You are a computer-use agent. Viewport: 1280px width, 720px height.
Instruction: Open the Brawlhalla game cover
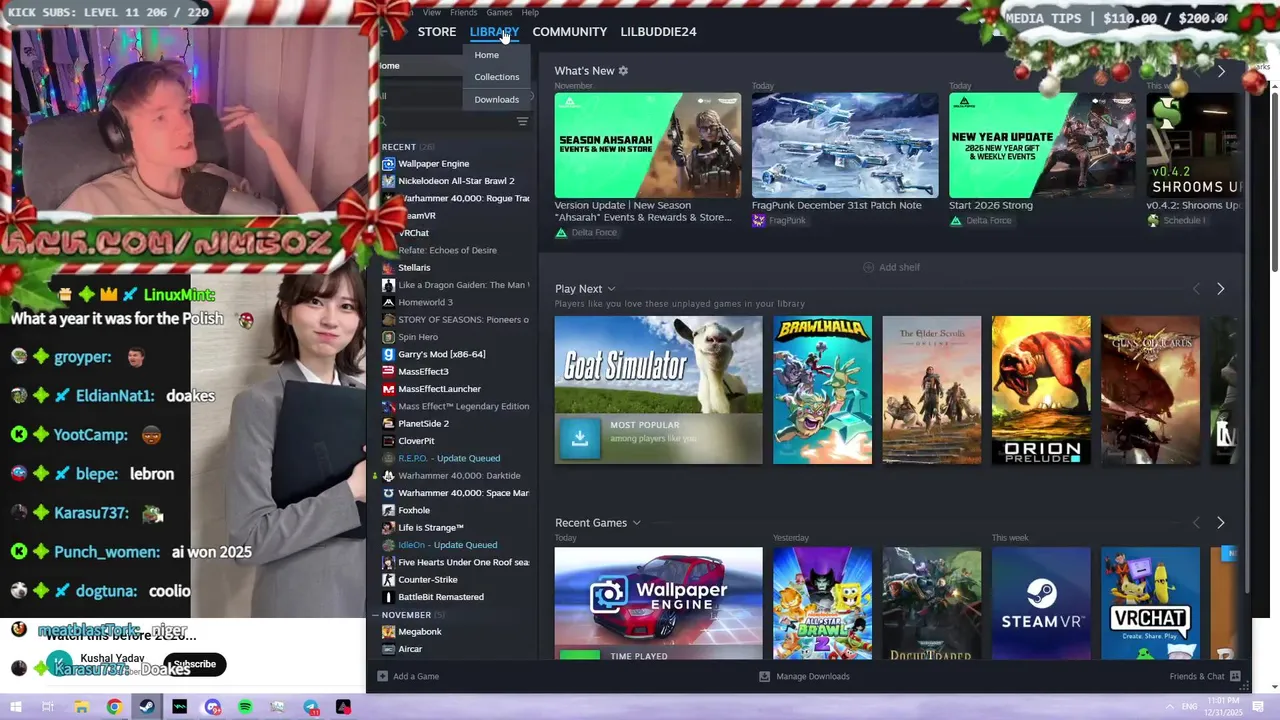click(x=822, y=390)
